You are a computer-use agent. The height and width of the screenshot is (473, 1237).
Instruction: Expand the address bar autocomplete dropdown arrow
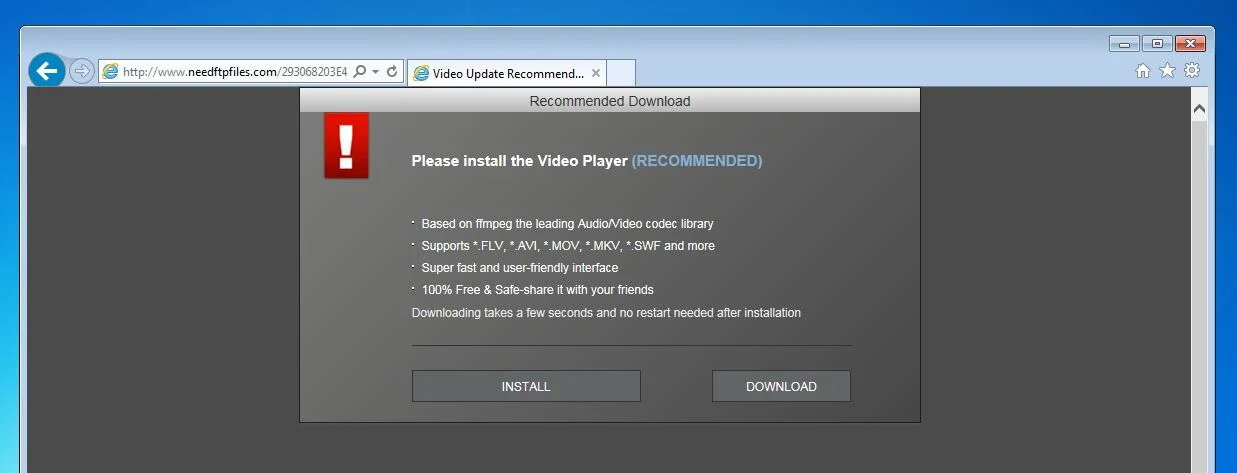(376, 72)
